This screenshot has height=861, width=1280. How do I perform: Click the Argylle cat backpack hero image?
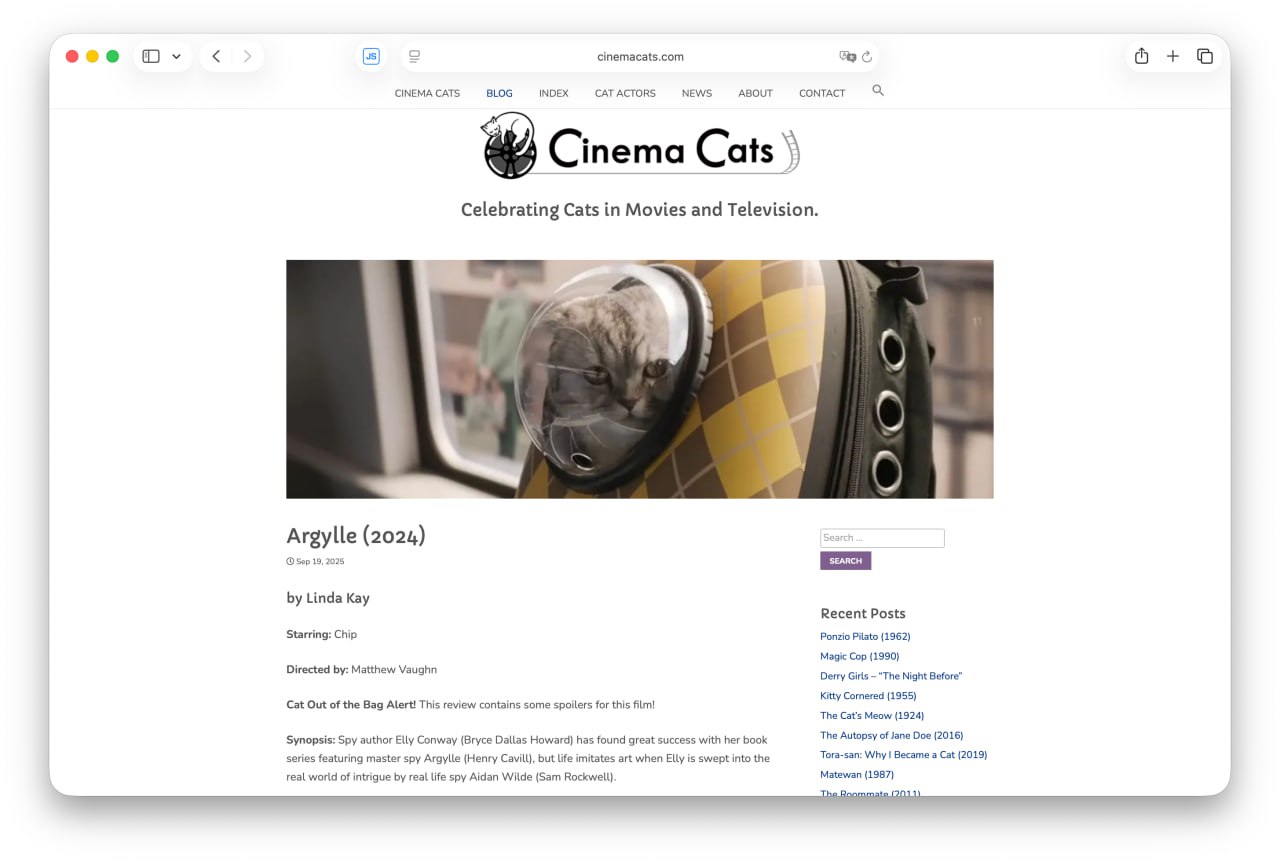coord(640,379)
